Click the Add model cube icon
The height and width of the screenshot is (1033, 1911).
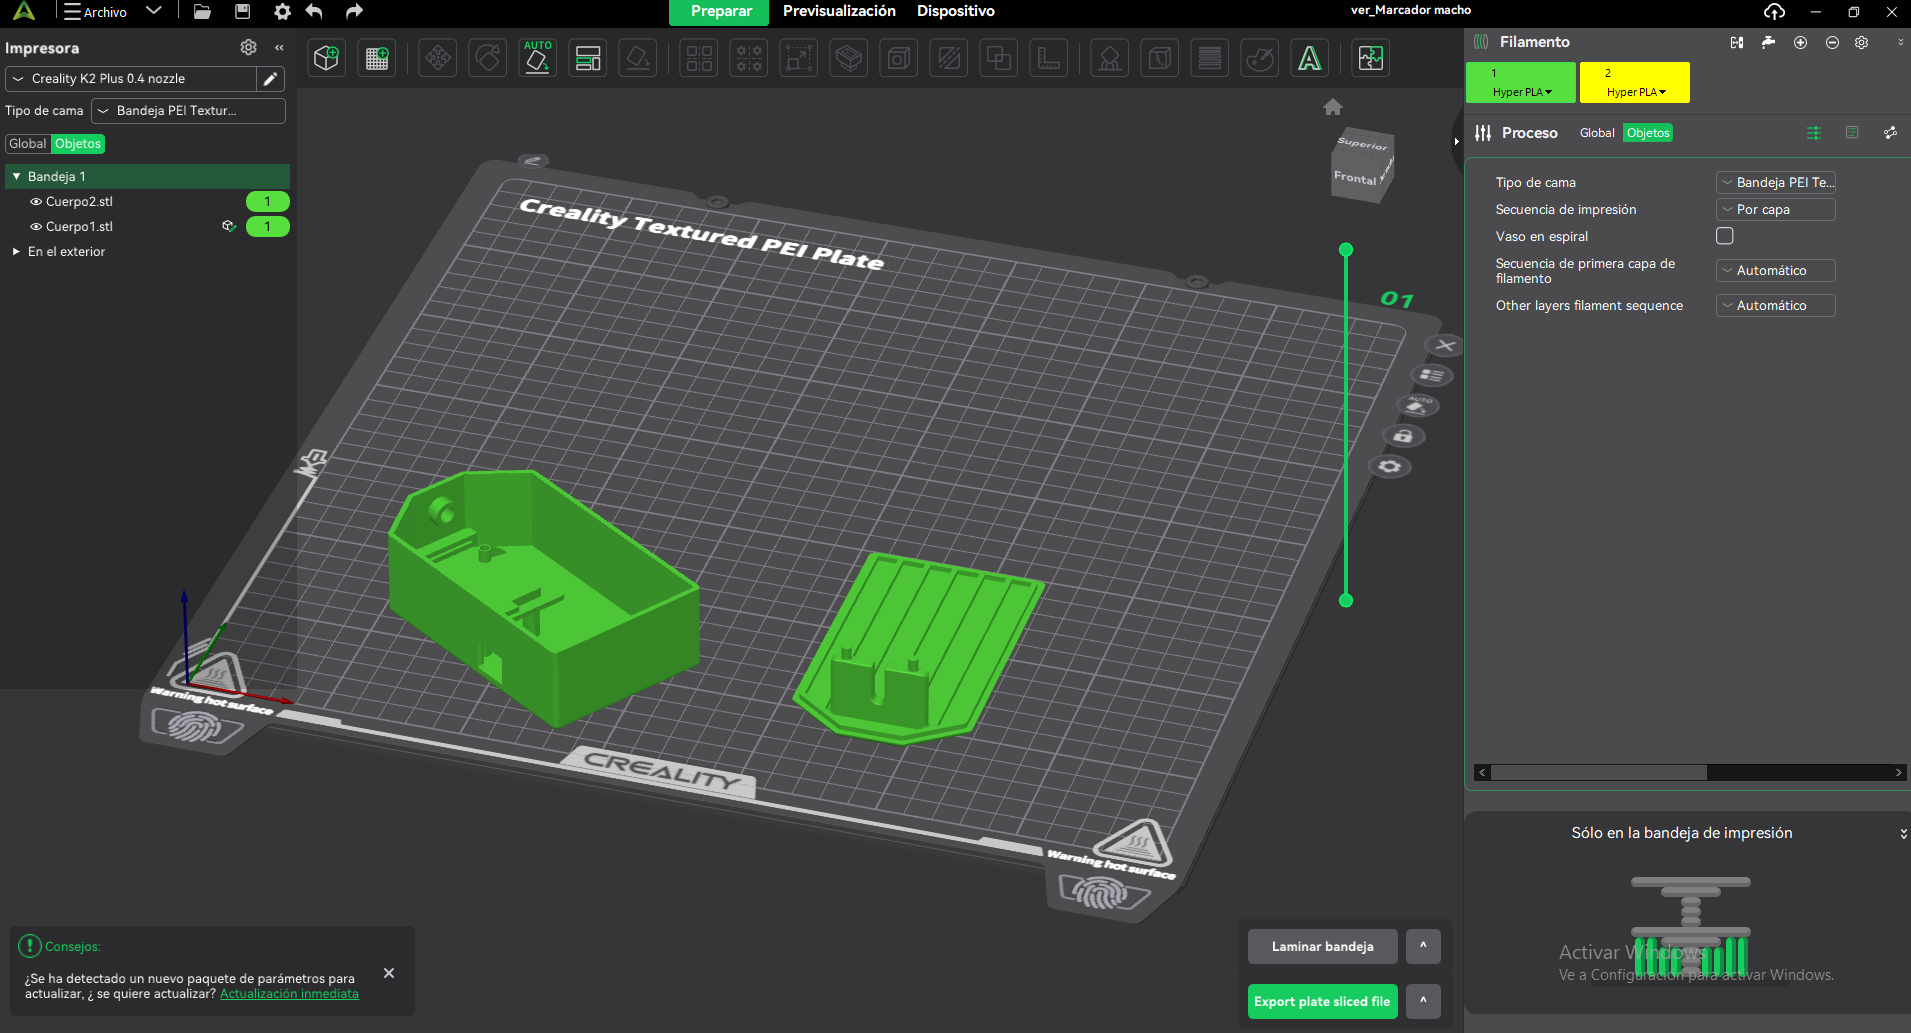[326, 58]
